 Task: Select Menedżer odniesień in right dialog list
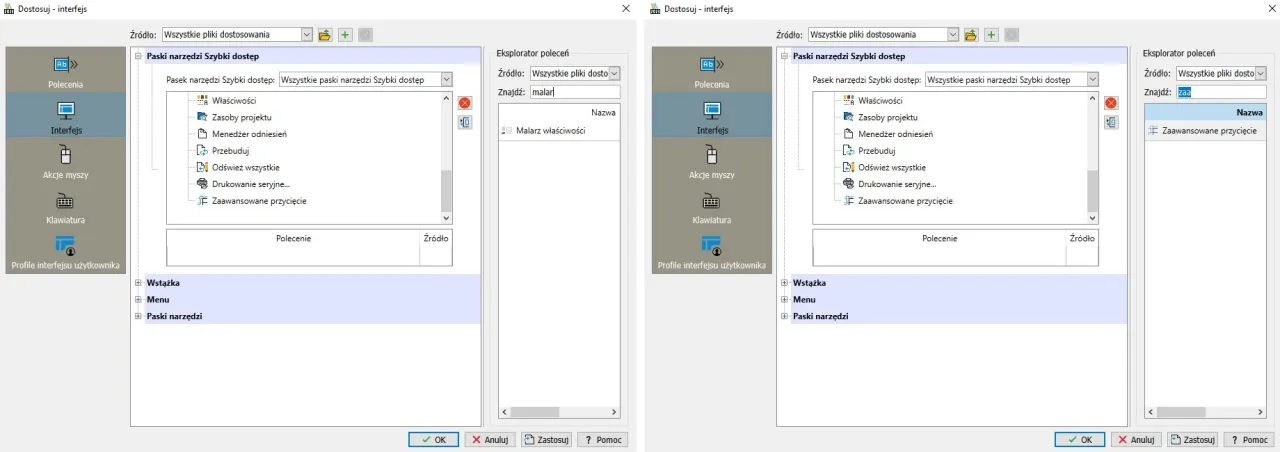pos(896,134)
